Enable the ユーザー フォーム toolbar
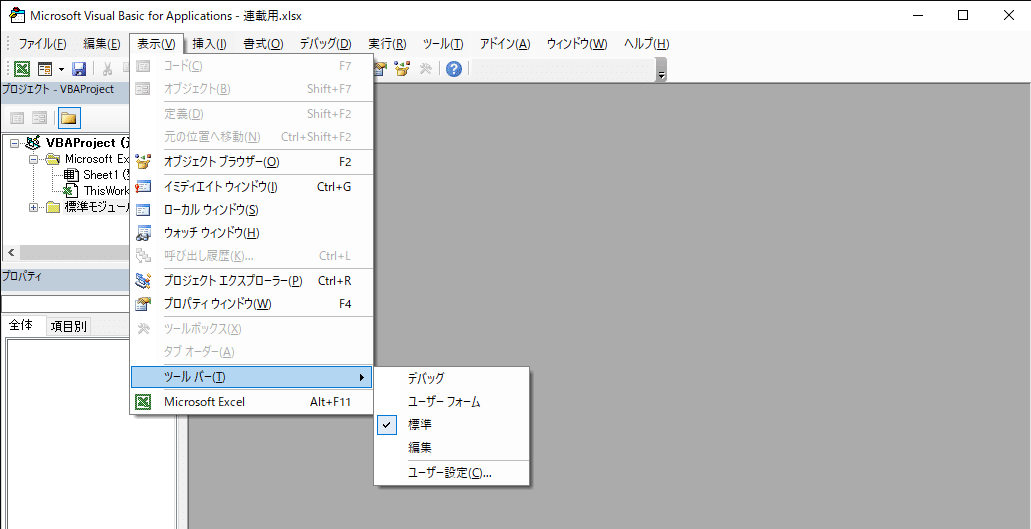Viewport: 1031px width, 529px height. click(x=452, y=402)
